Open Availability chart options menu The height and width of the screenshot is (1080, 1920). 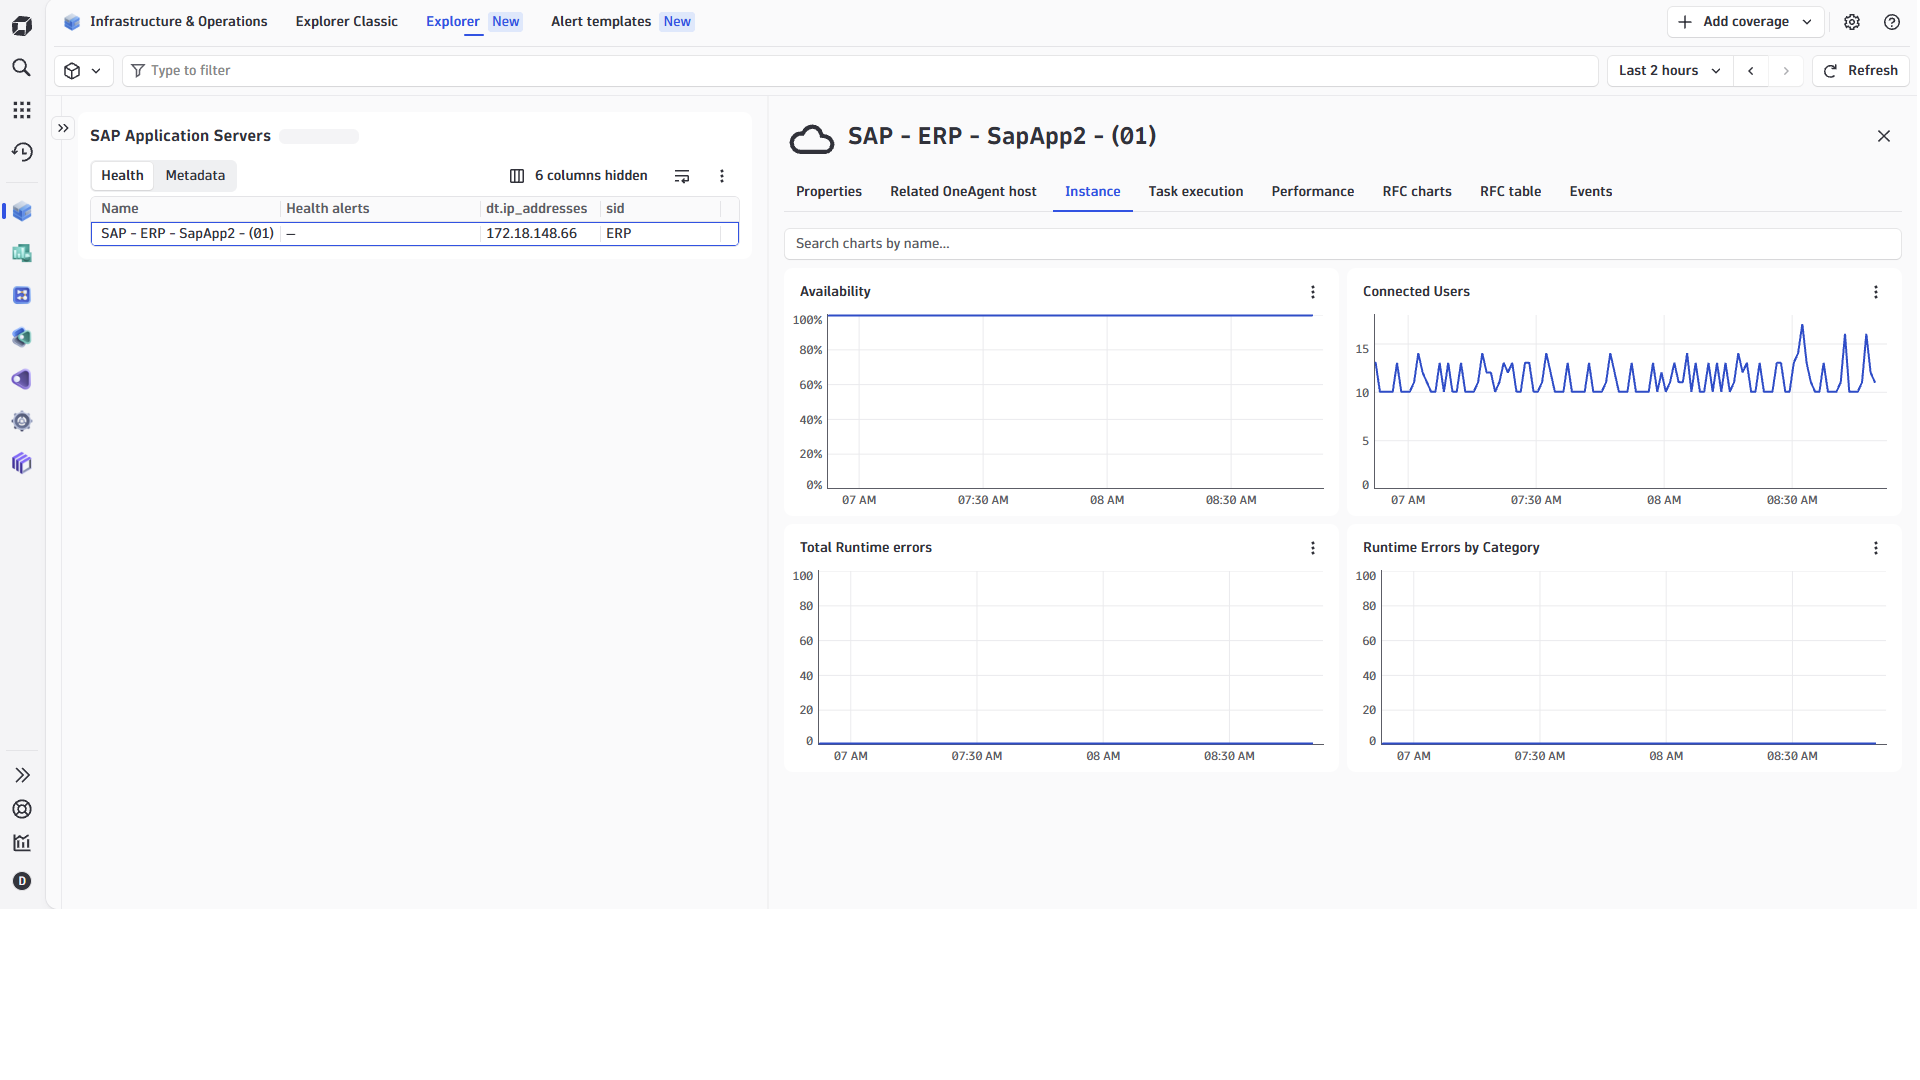[x=1313, y=292]
